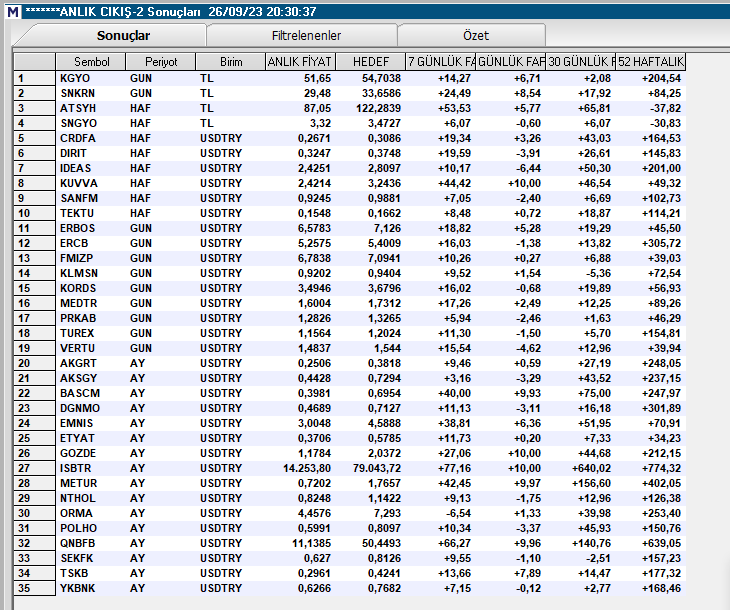Select the YKBNK symbol cell
This screenshot has height=610, width=730.
pyautogui.click(x=91, y=588)
